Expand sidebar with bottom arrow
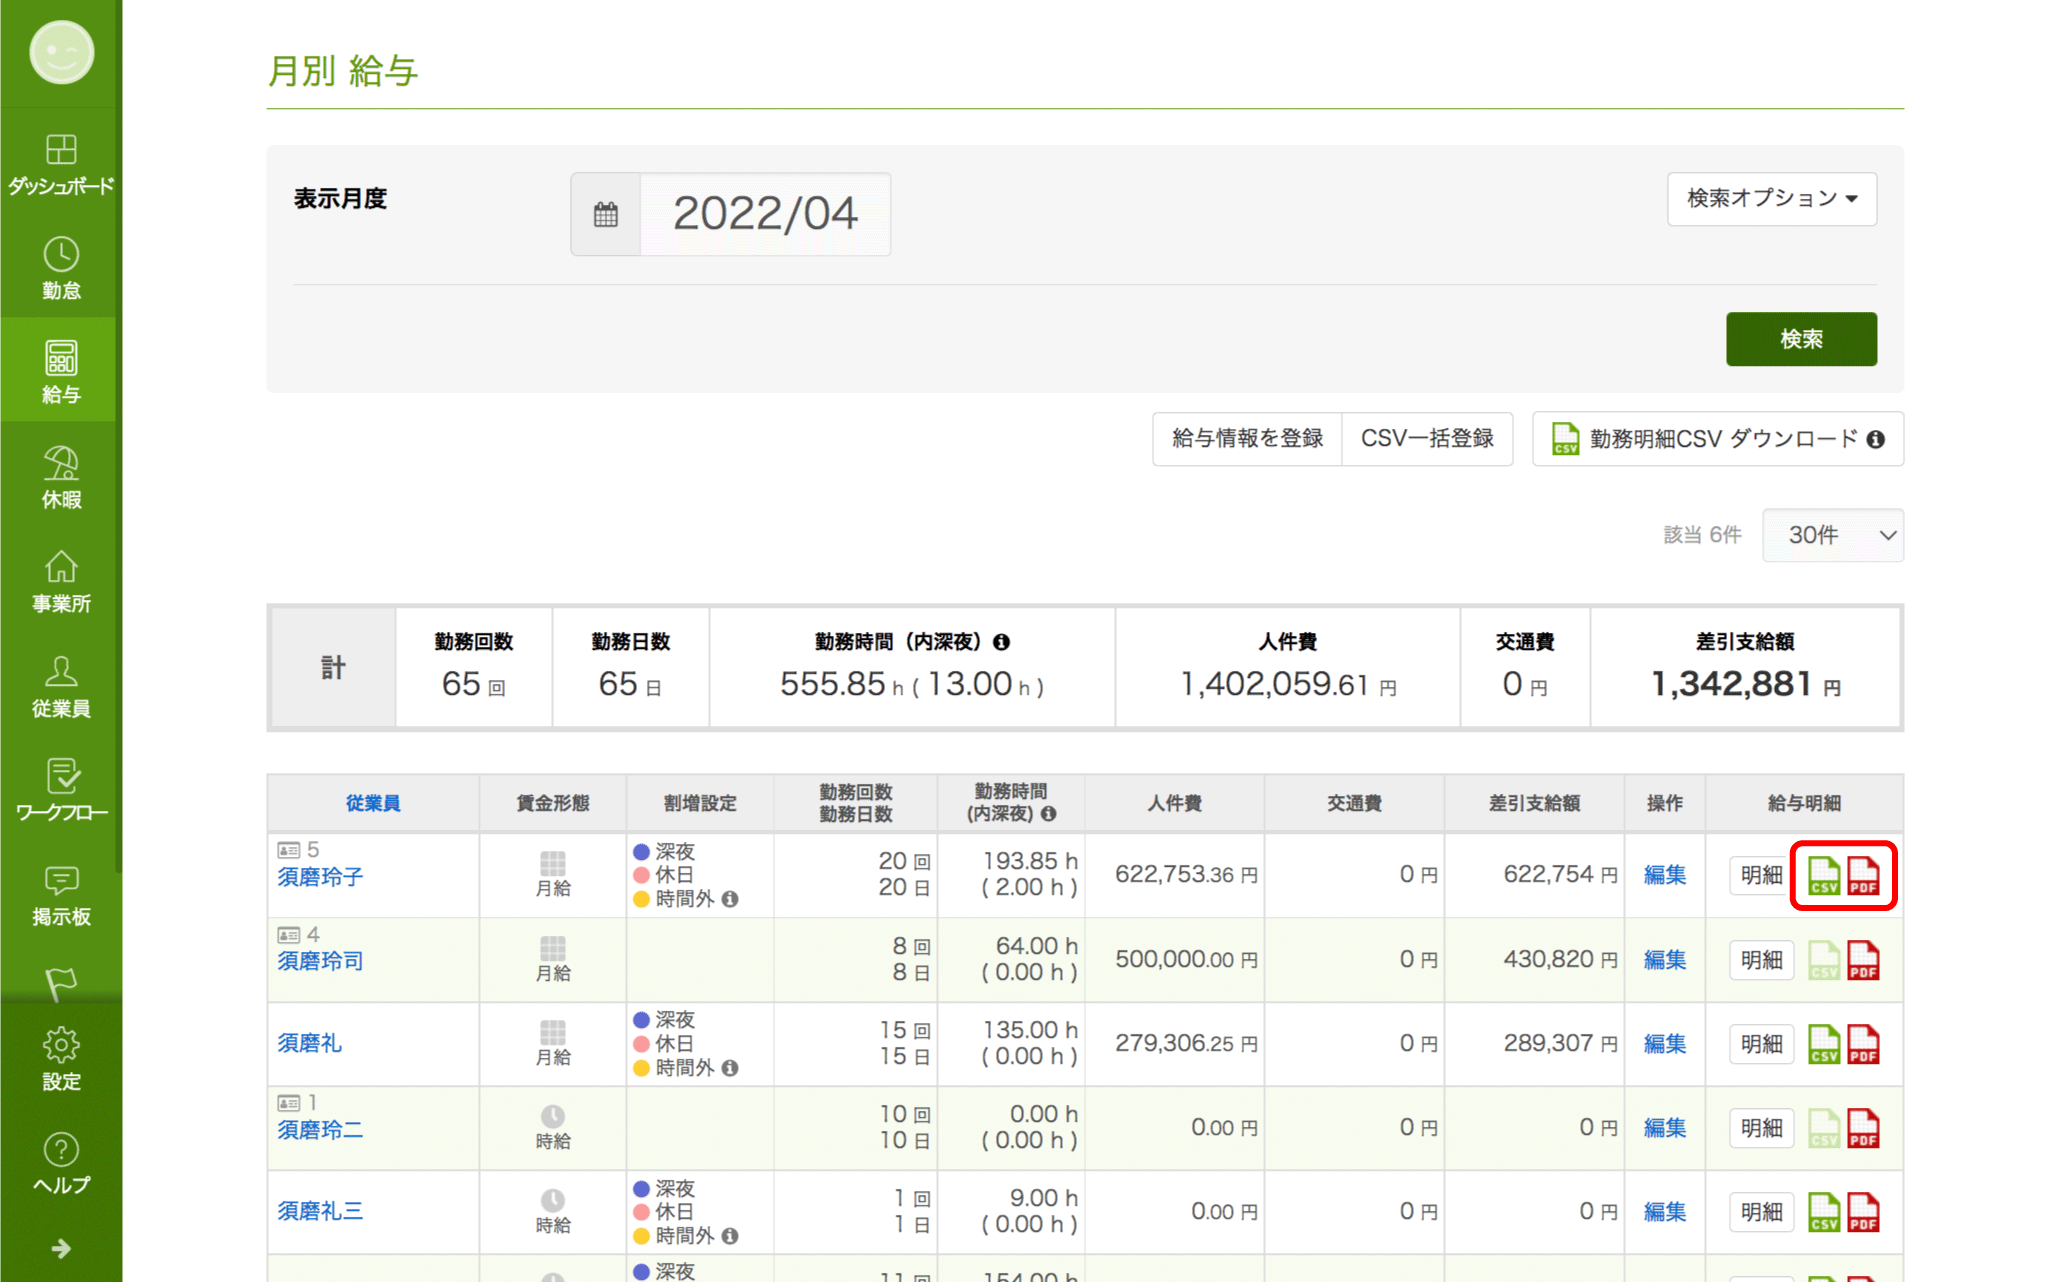 [61, 1248]
